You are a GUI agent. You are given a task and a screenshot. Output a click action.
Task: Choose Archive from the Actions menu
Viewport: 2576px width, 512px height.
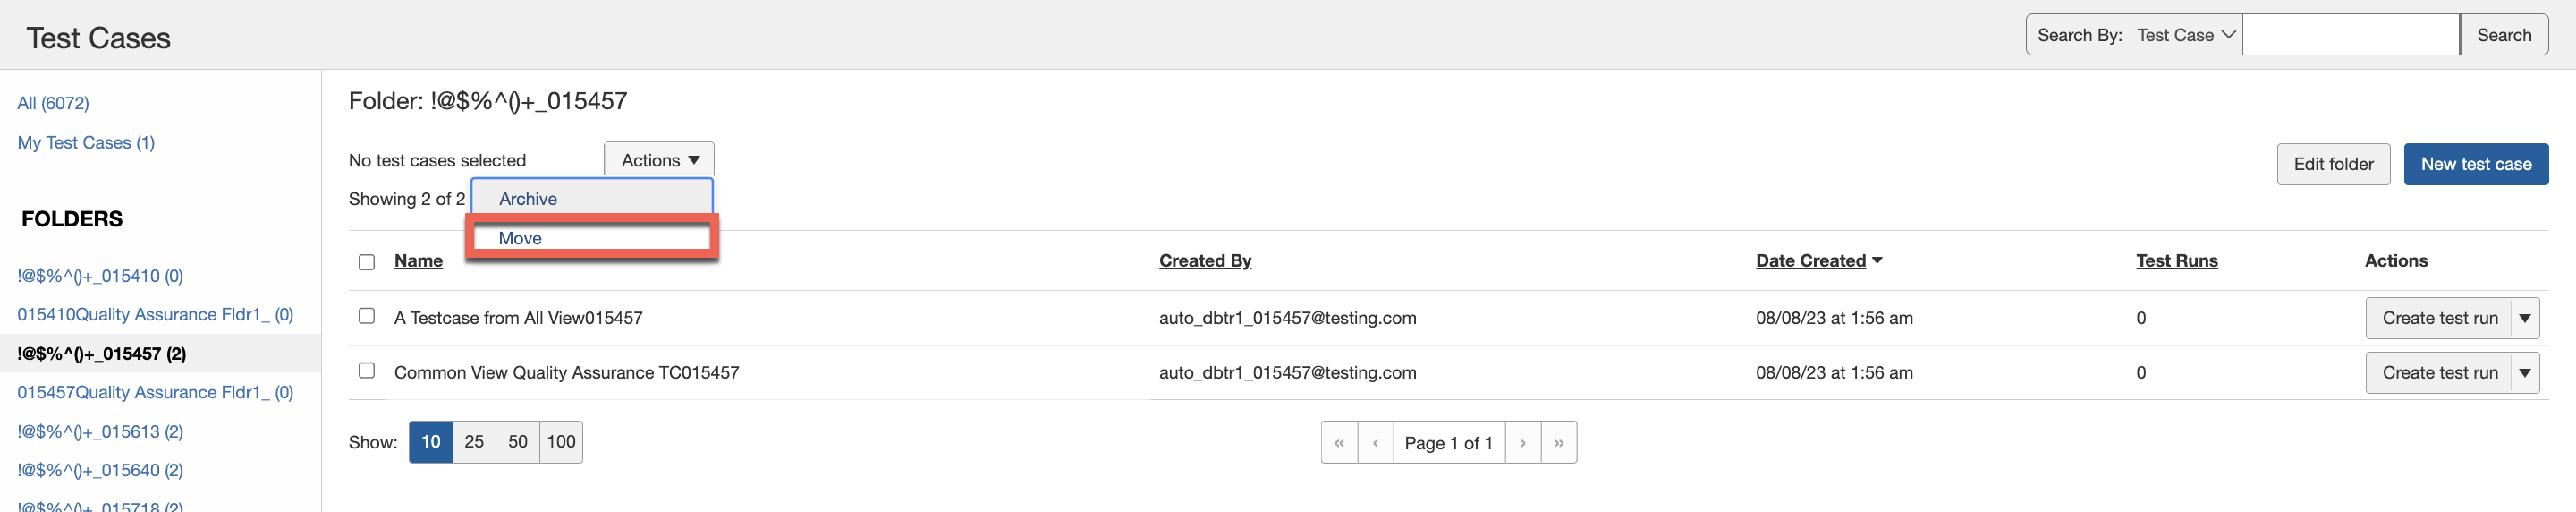[x=528, y=199]
